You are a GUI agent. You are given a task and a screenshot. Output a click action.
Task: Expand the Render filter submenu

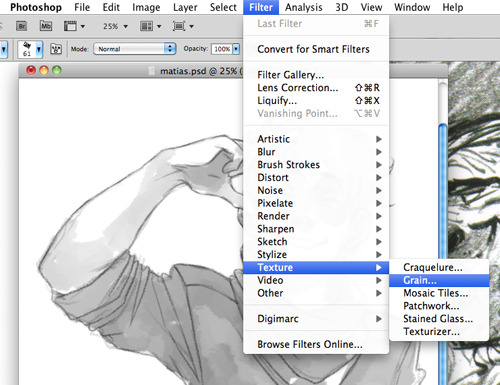(x=316, y=216)
